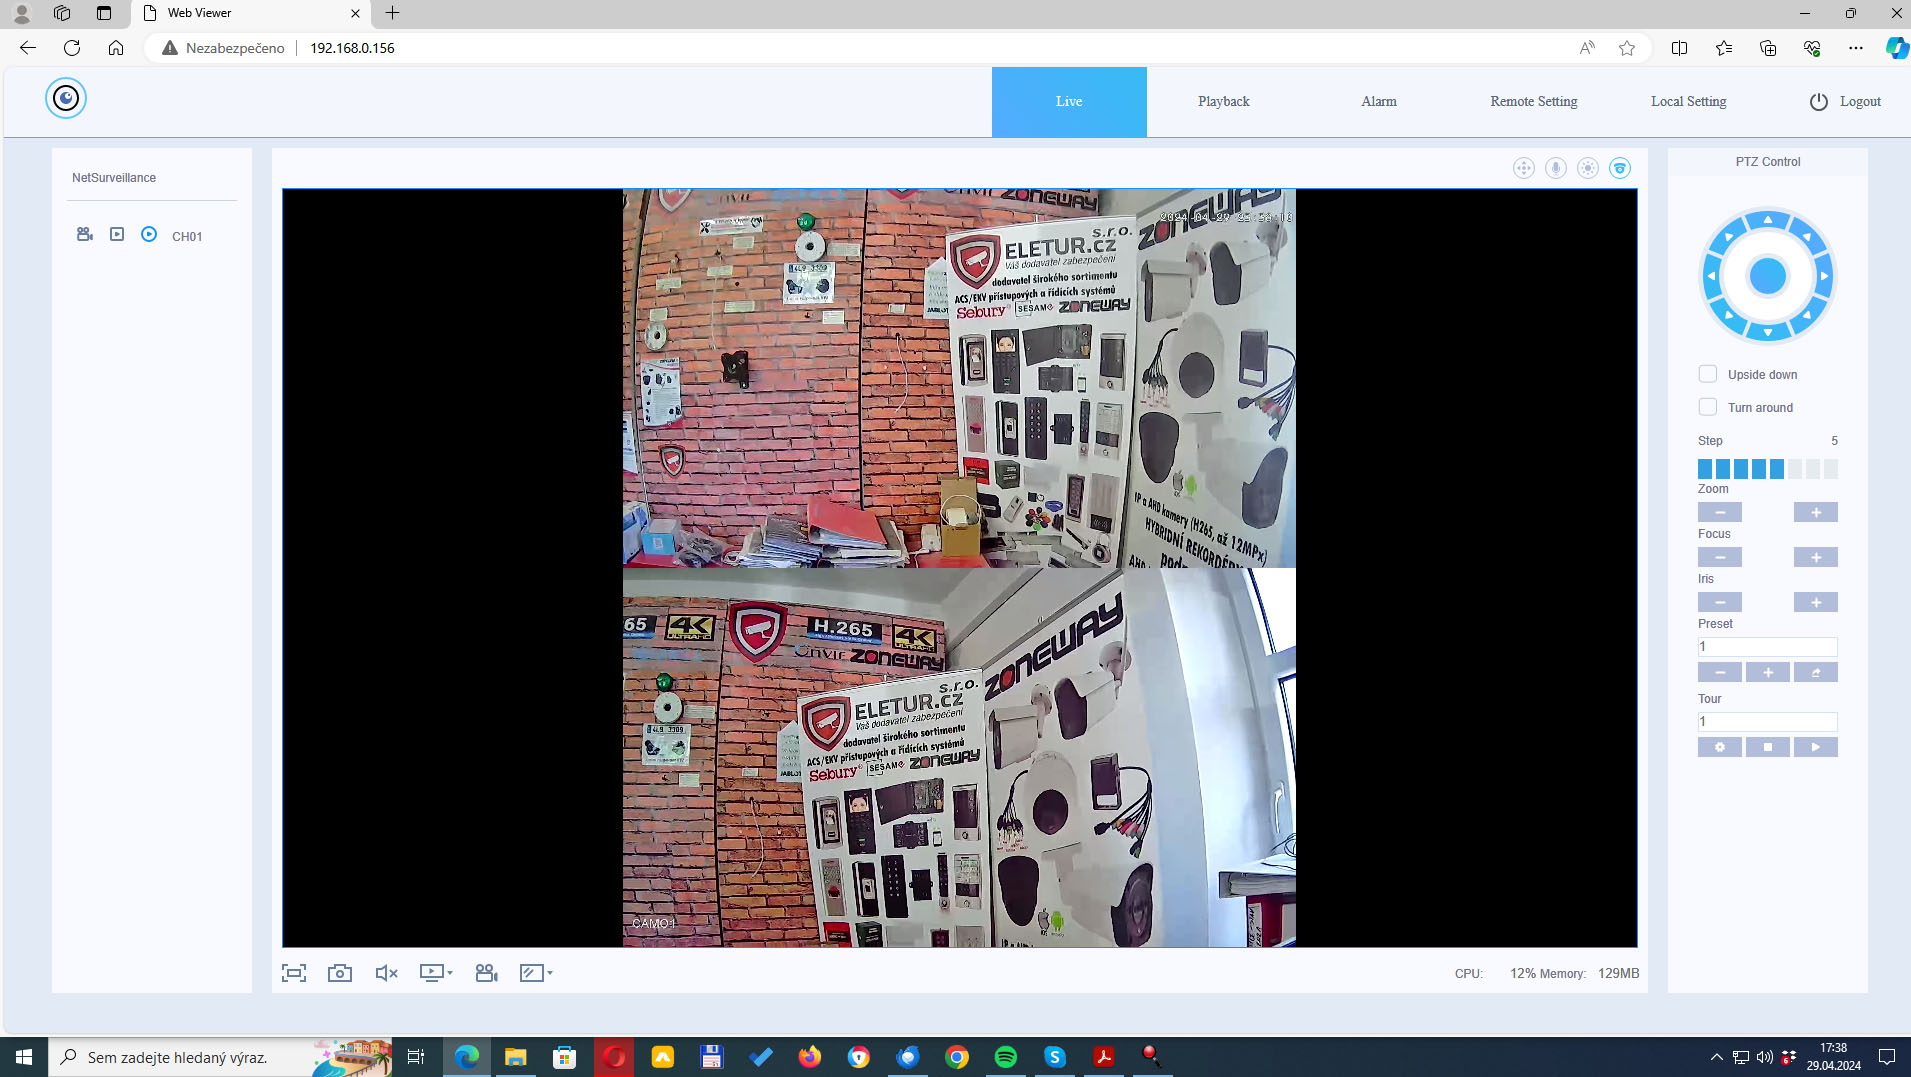1911x1077 pixels.
Task: Click the PTZ up arrow on direction wheel
Action: point(1768,219)
